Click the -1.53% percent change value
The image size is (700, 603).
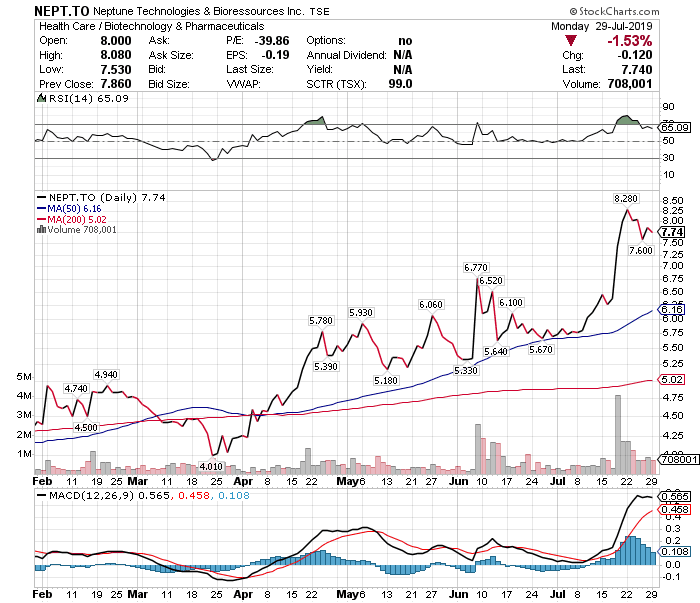(629, 41)
